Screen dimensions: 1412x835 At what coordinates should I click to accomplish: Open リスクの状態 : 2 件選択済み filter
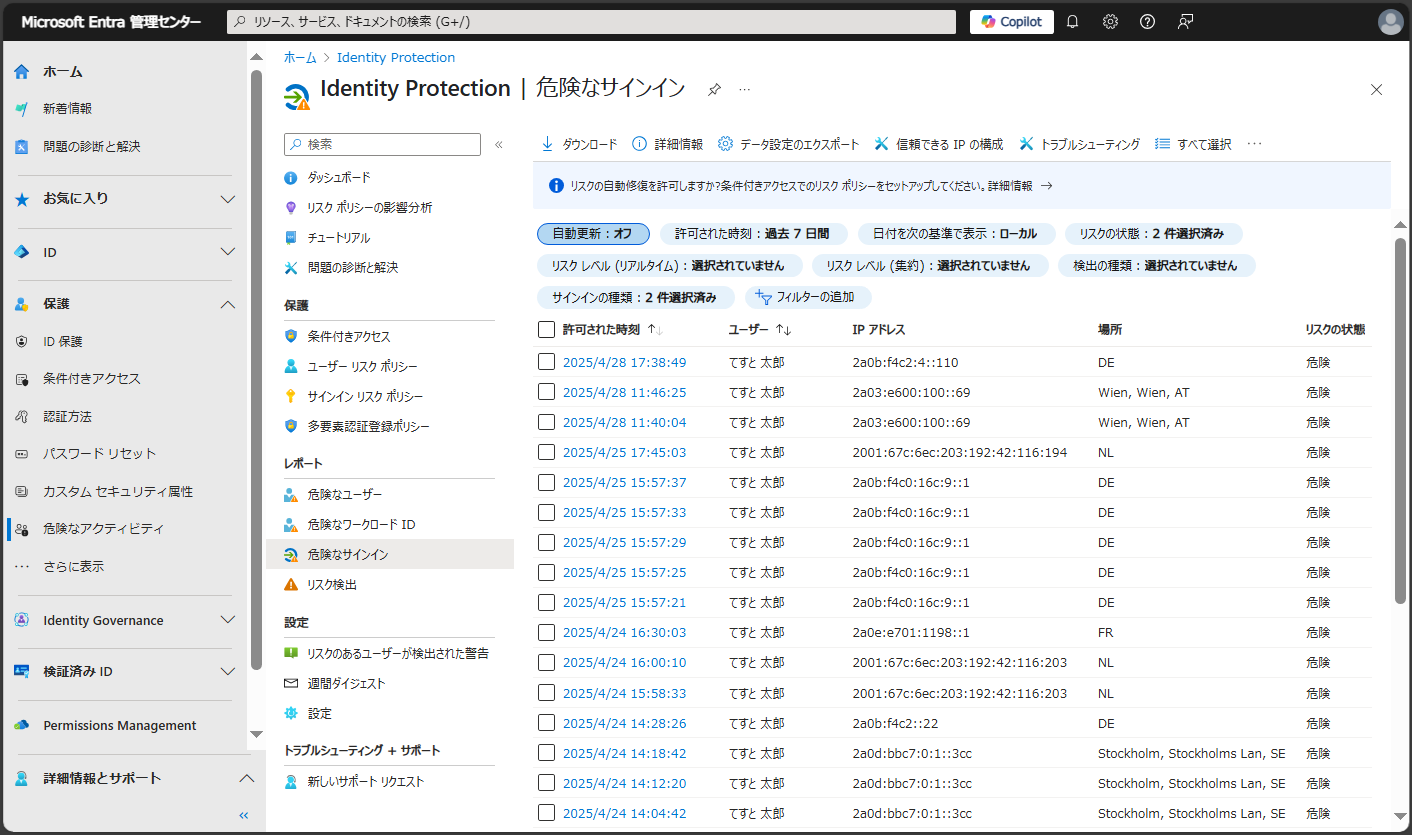coord(1153,234)
